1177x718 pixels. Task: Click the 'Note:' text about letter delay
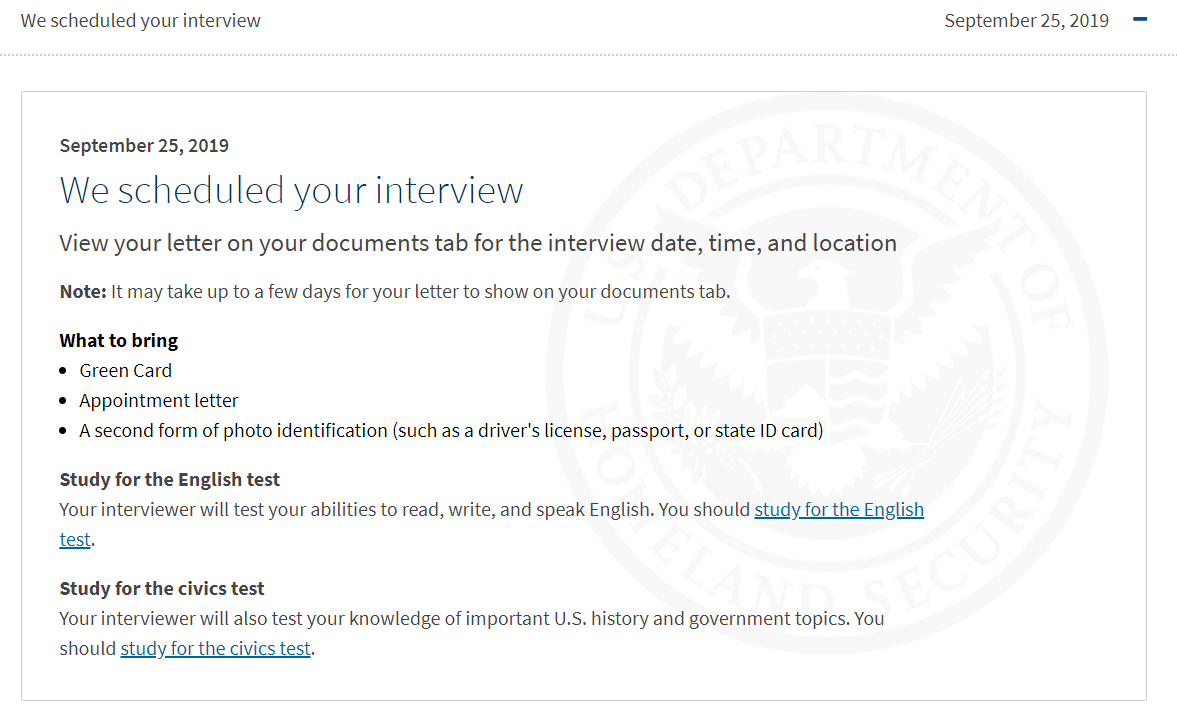coord(395,292)
